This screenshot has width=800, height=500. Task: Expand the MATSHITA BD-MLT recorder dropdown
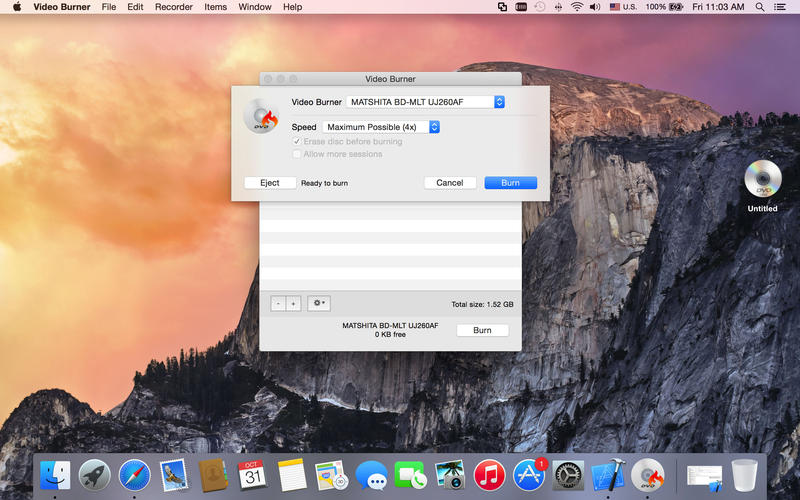click(425, 102)
